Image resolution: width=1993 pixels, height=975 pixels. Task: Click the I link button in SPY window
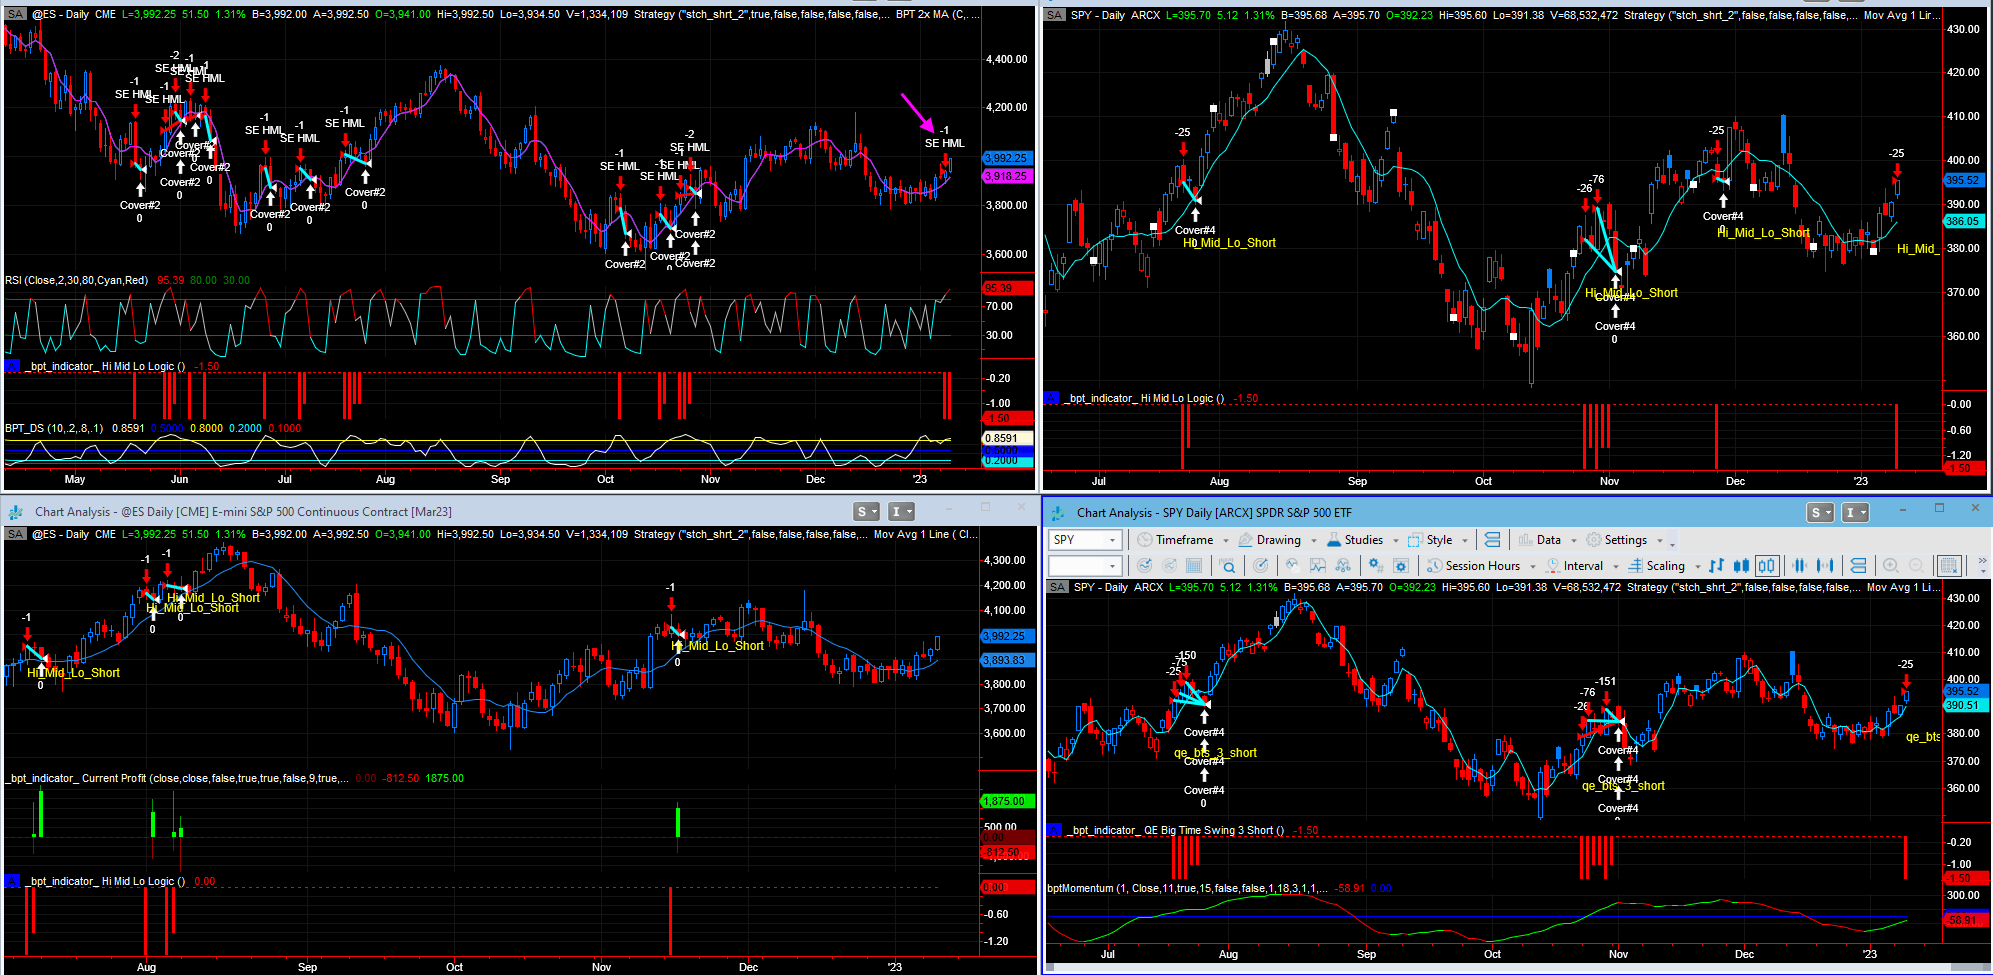[1853, 513]
